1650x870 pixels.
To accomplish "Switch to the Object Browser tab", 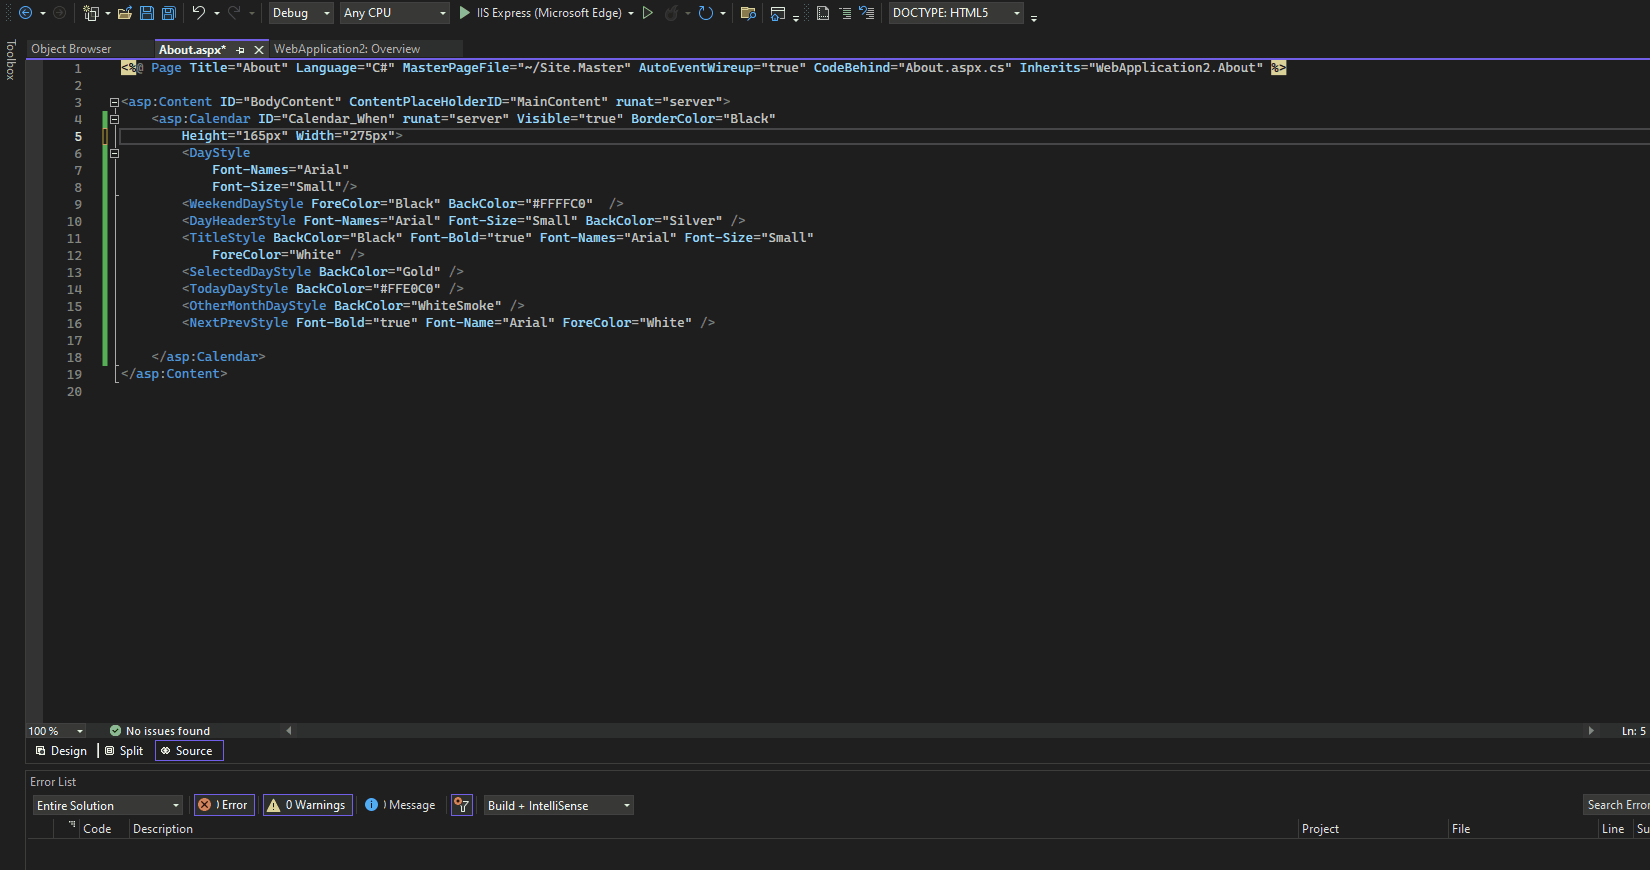I will [72, 49].
